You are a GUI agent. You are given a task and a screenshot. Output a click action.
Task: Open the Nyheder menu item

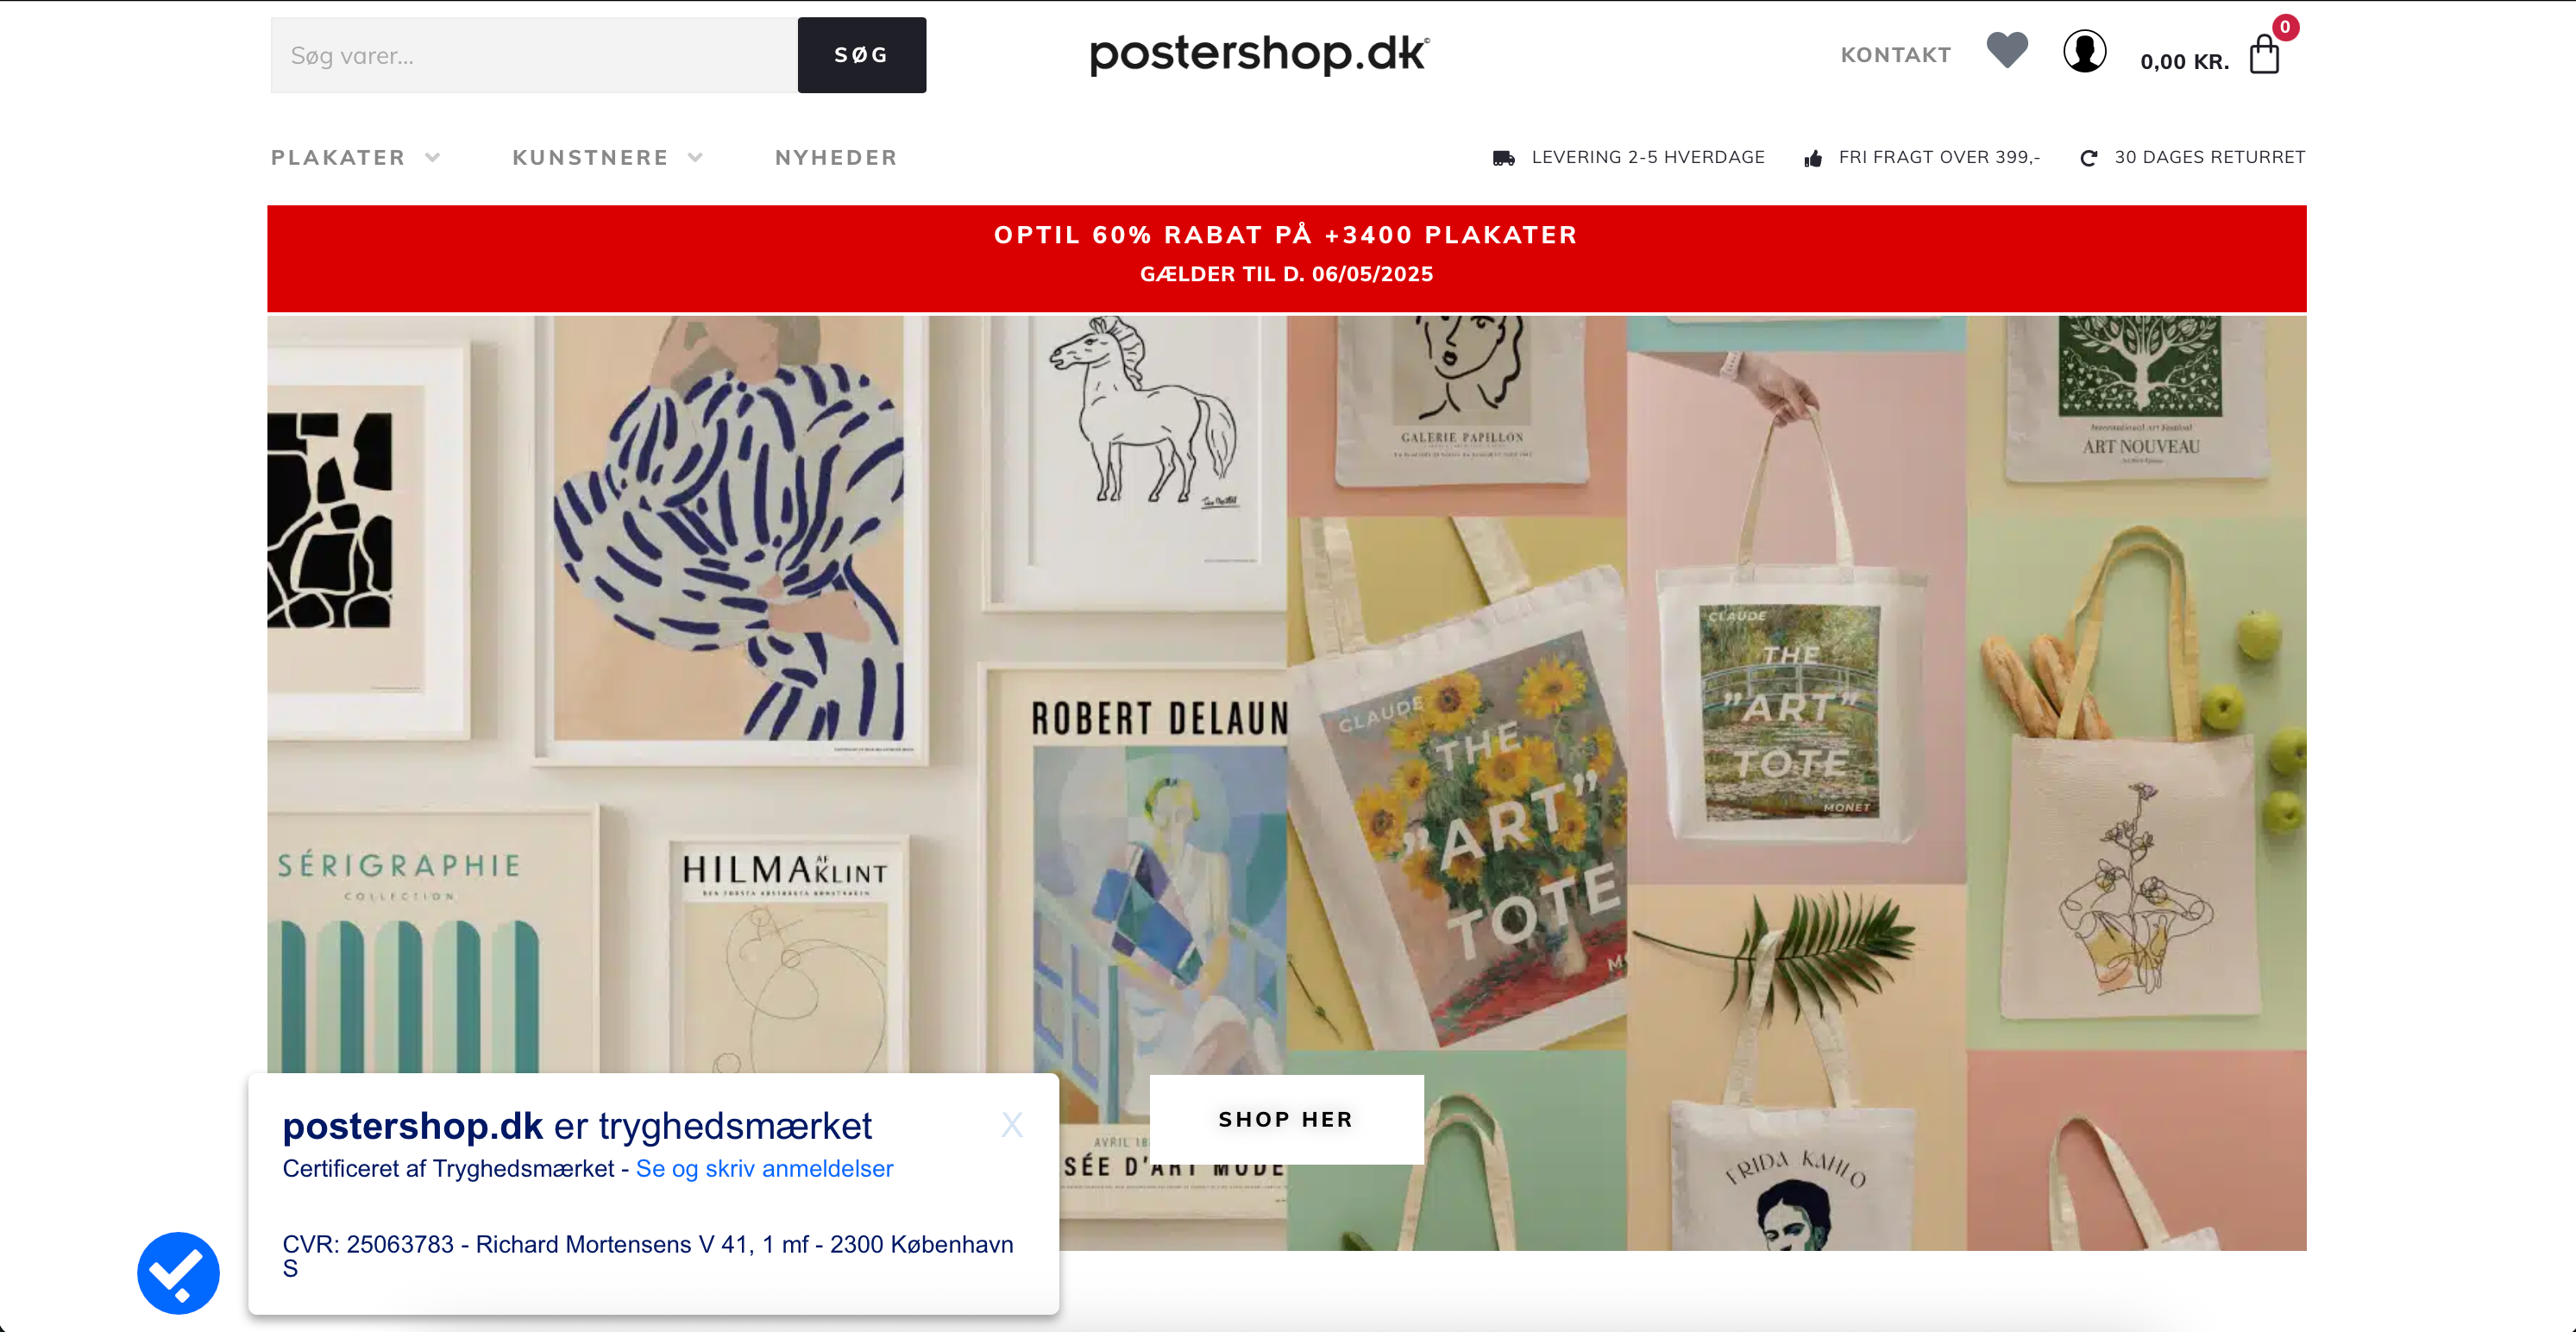point(836,157)
